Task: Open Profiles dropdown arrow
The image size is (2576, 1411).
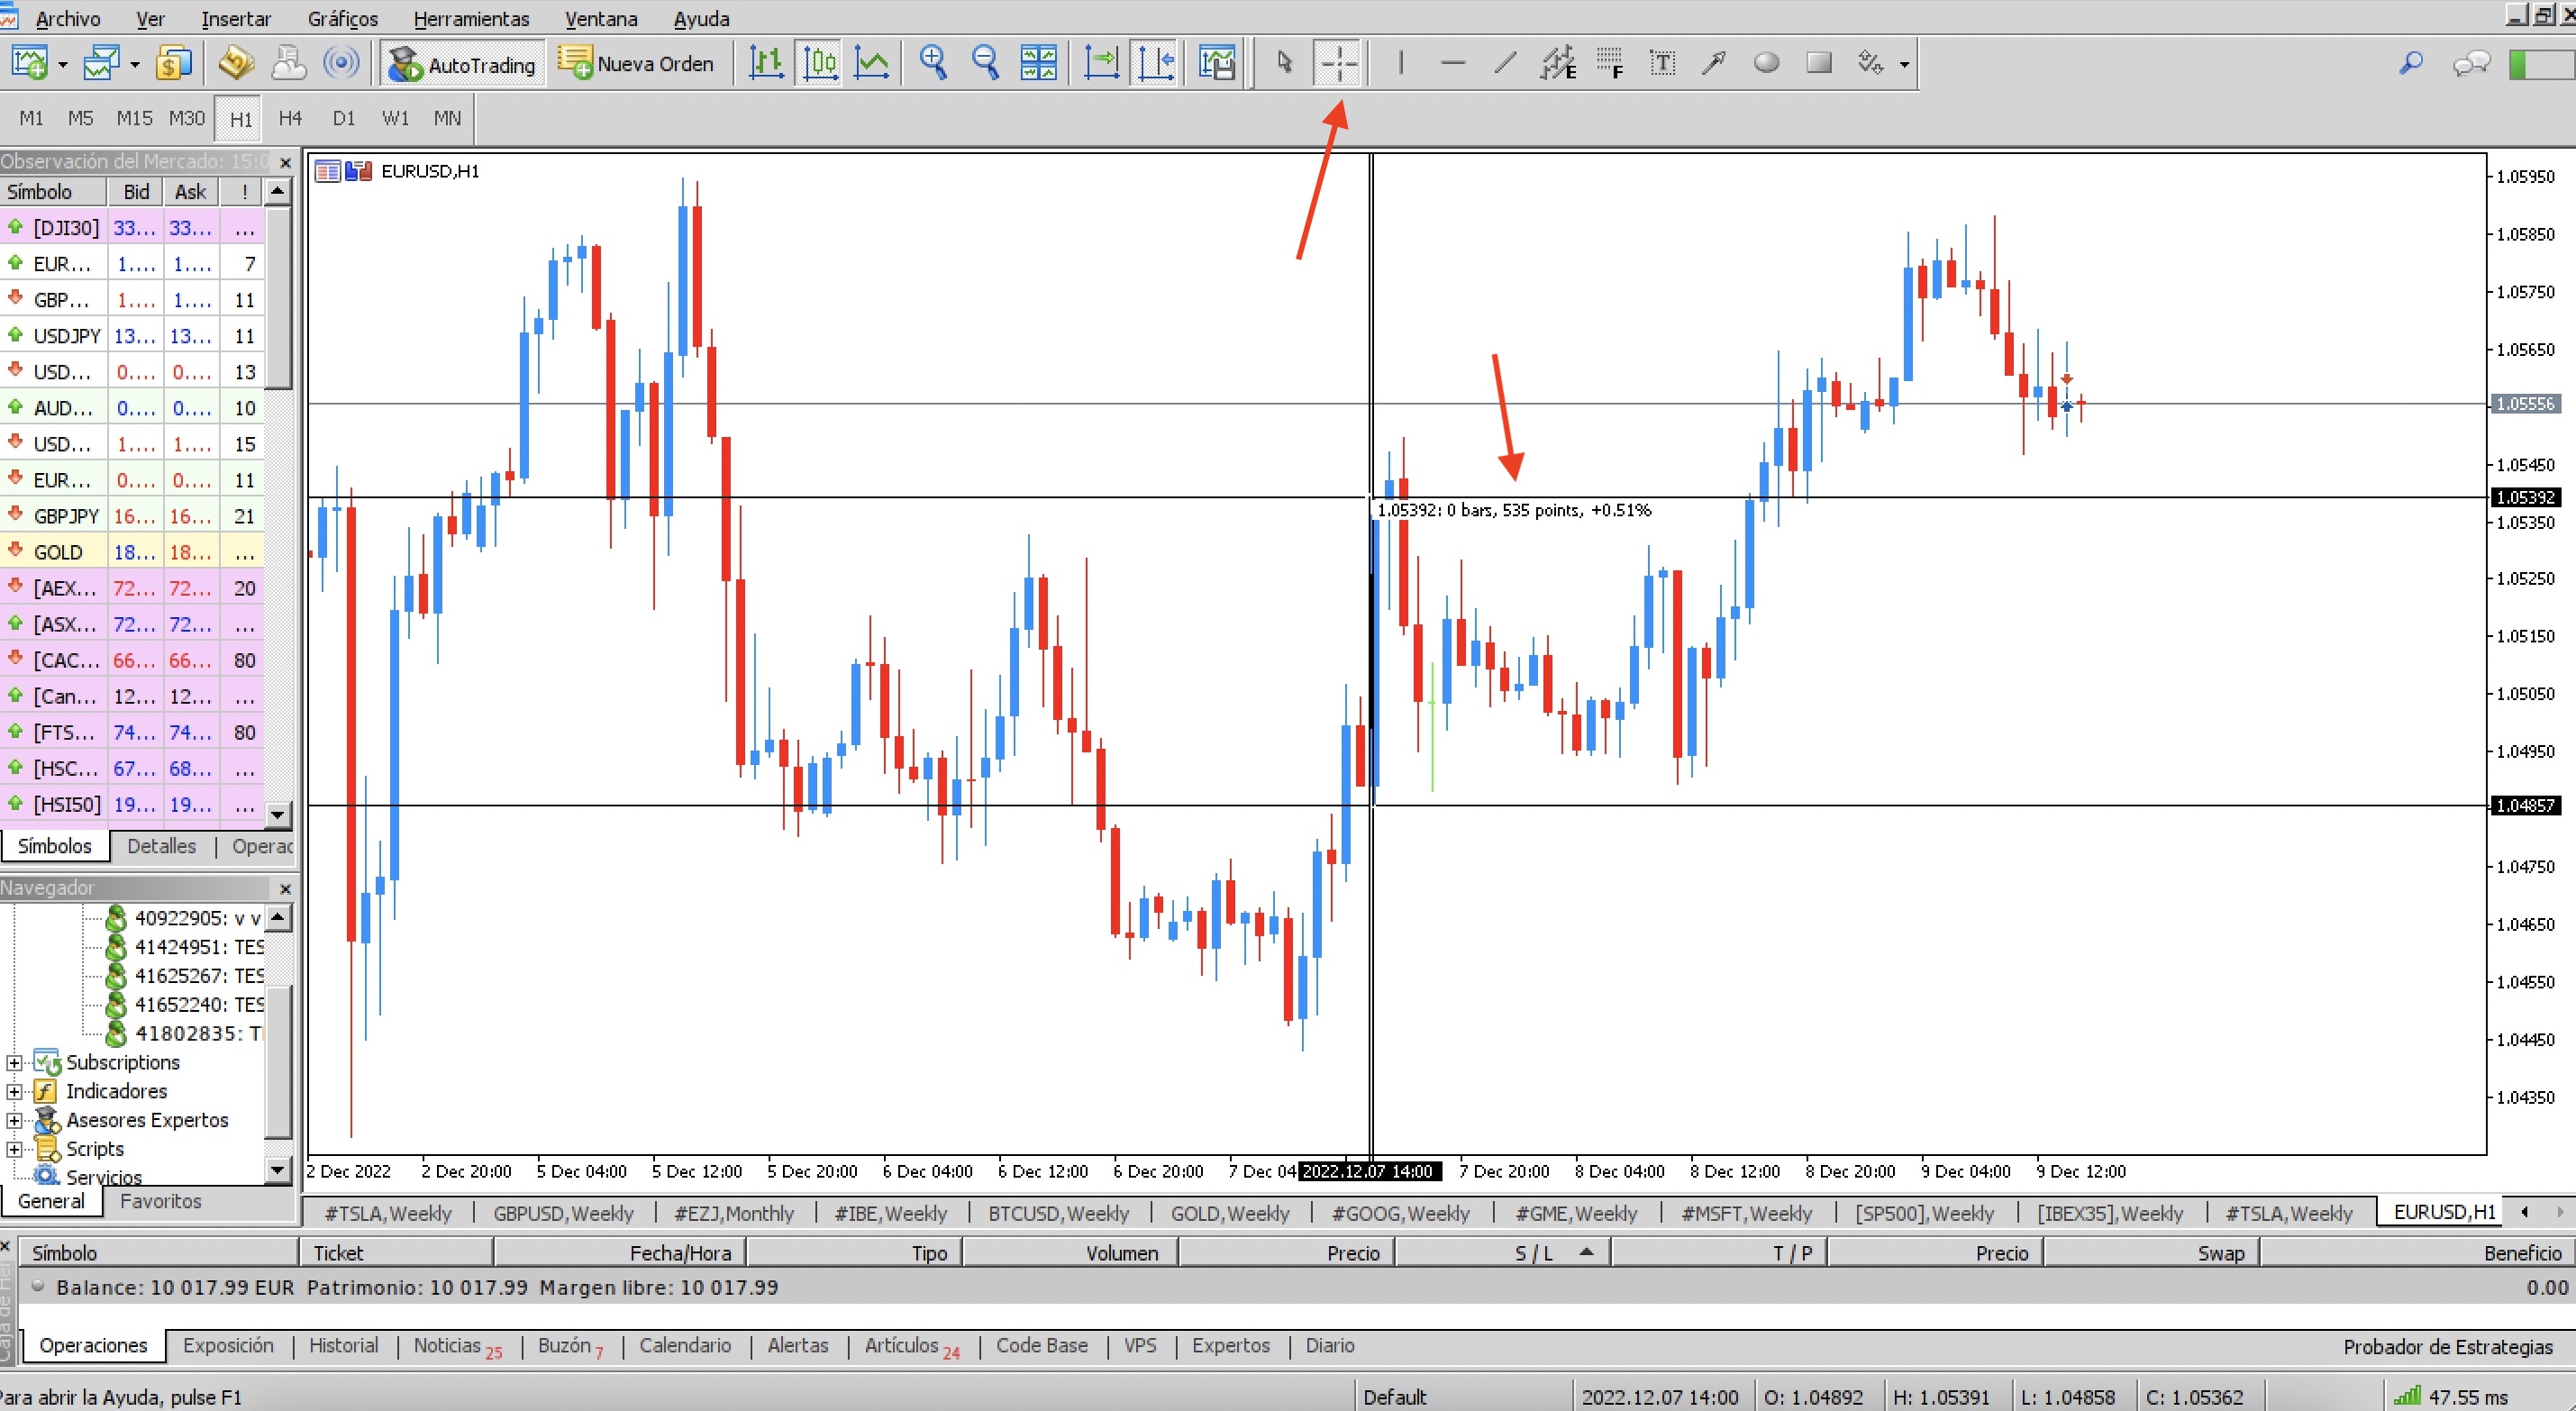Action: 135,65
